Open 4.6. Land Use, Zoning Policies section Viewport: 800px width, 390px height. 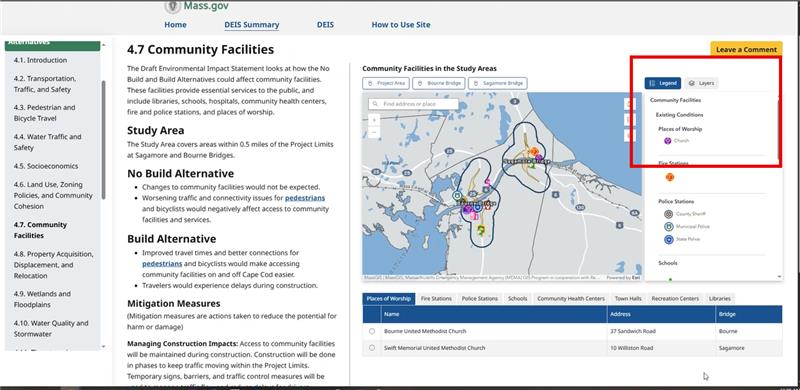click(x=53, y=196)
